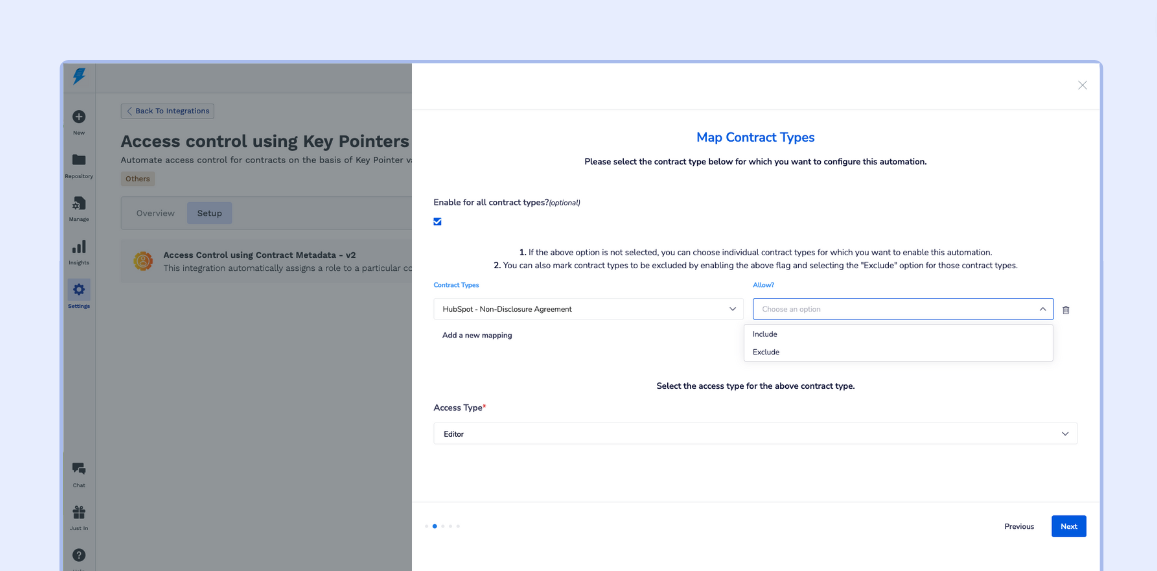Click the Settings icon in sidebar
The image size is (1157, 571).
tap(79, 290)
